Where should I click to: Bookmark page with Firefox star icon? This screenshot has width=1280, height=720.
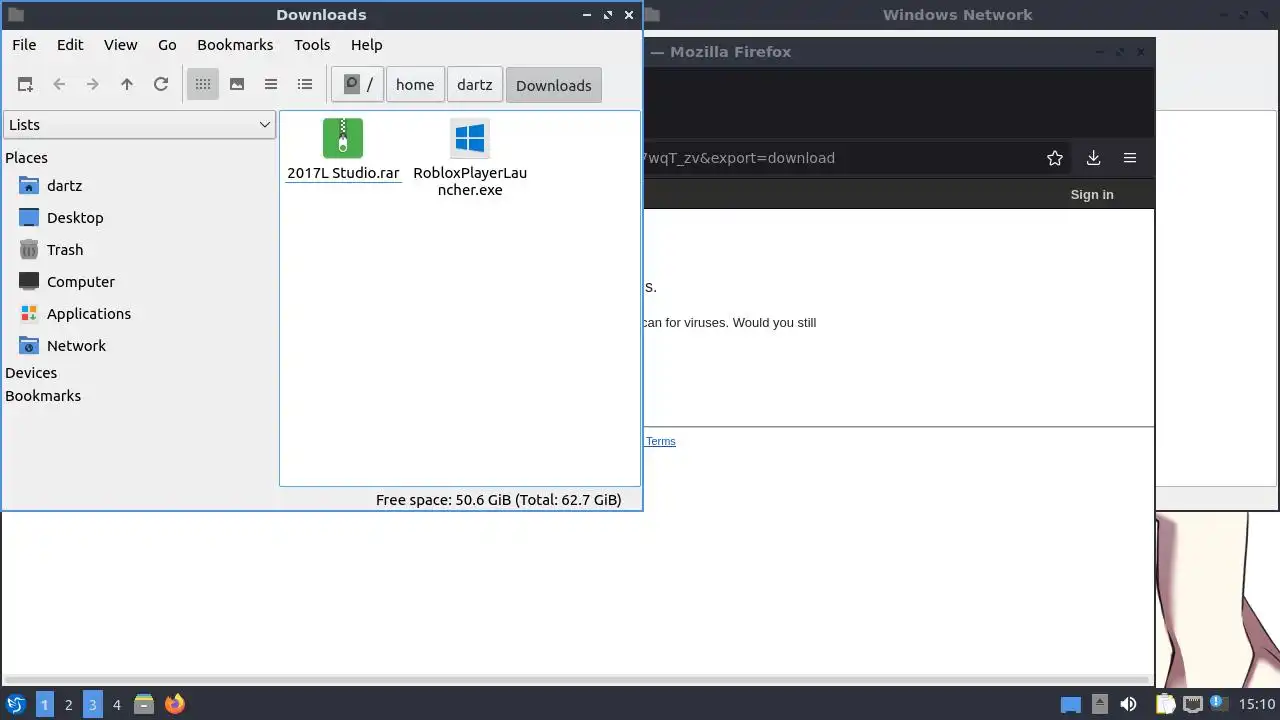pos(1055,158)
